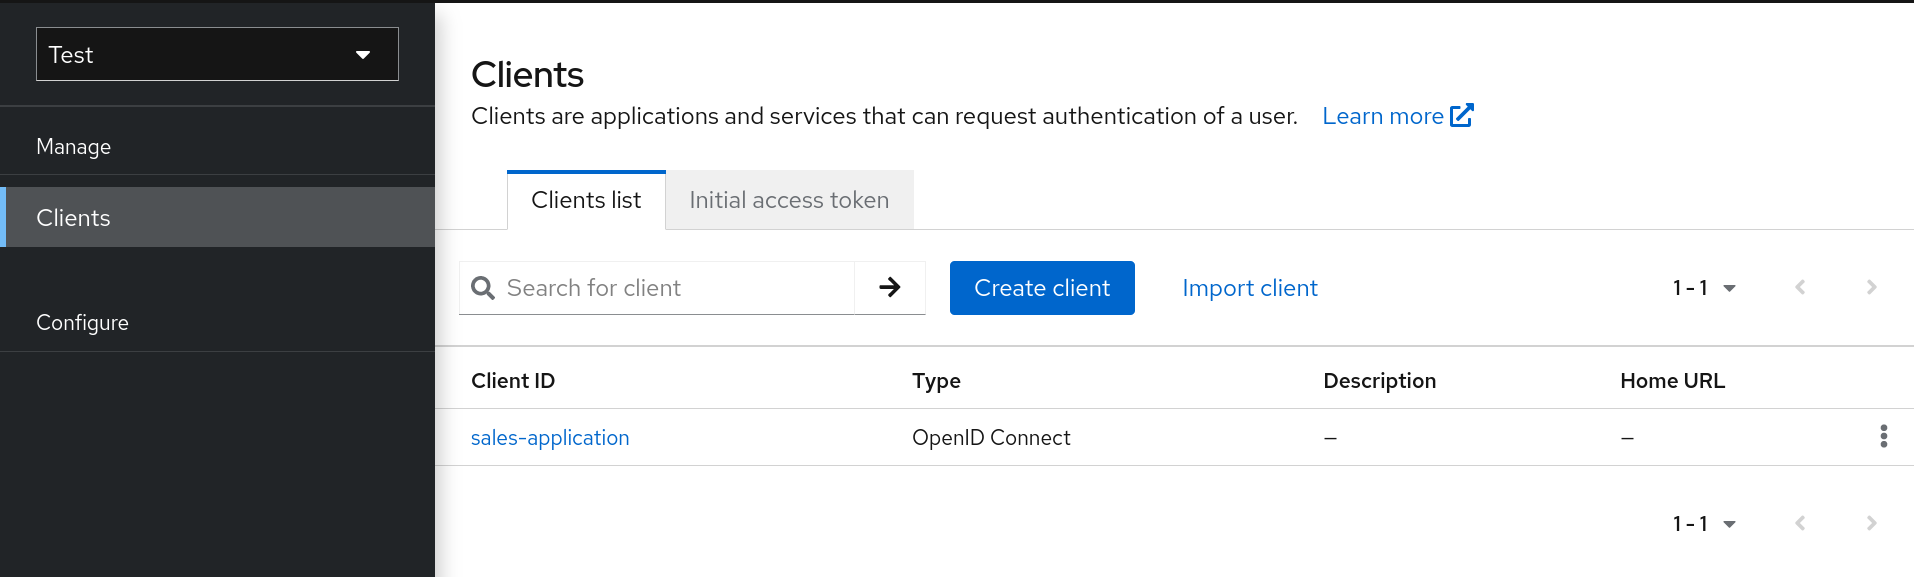
Task: Click the previous page chevron below the table
Action: point(1800,524)
